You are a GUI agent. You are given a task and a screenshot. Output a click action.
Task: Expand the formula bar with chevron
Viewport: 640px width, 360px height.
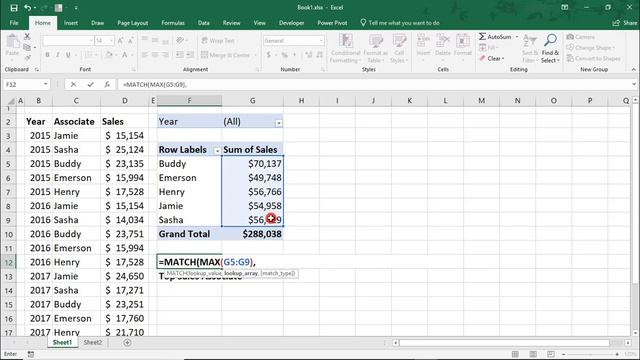point(633,84)
